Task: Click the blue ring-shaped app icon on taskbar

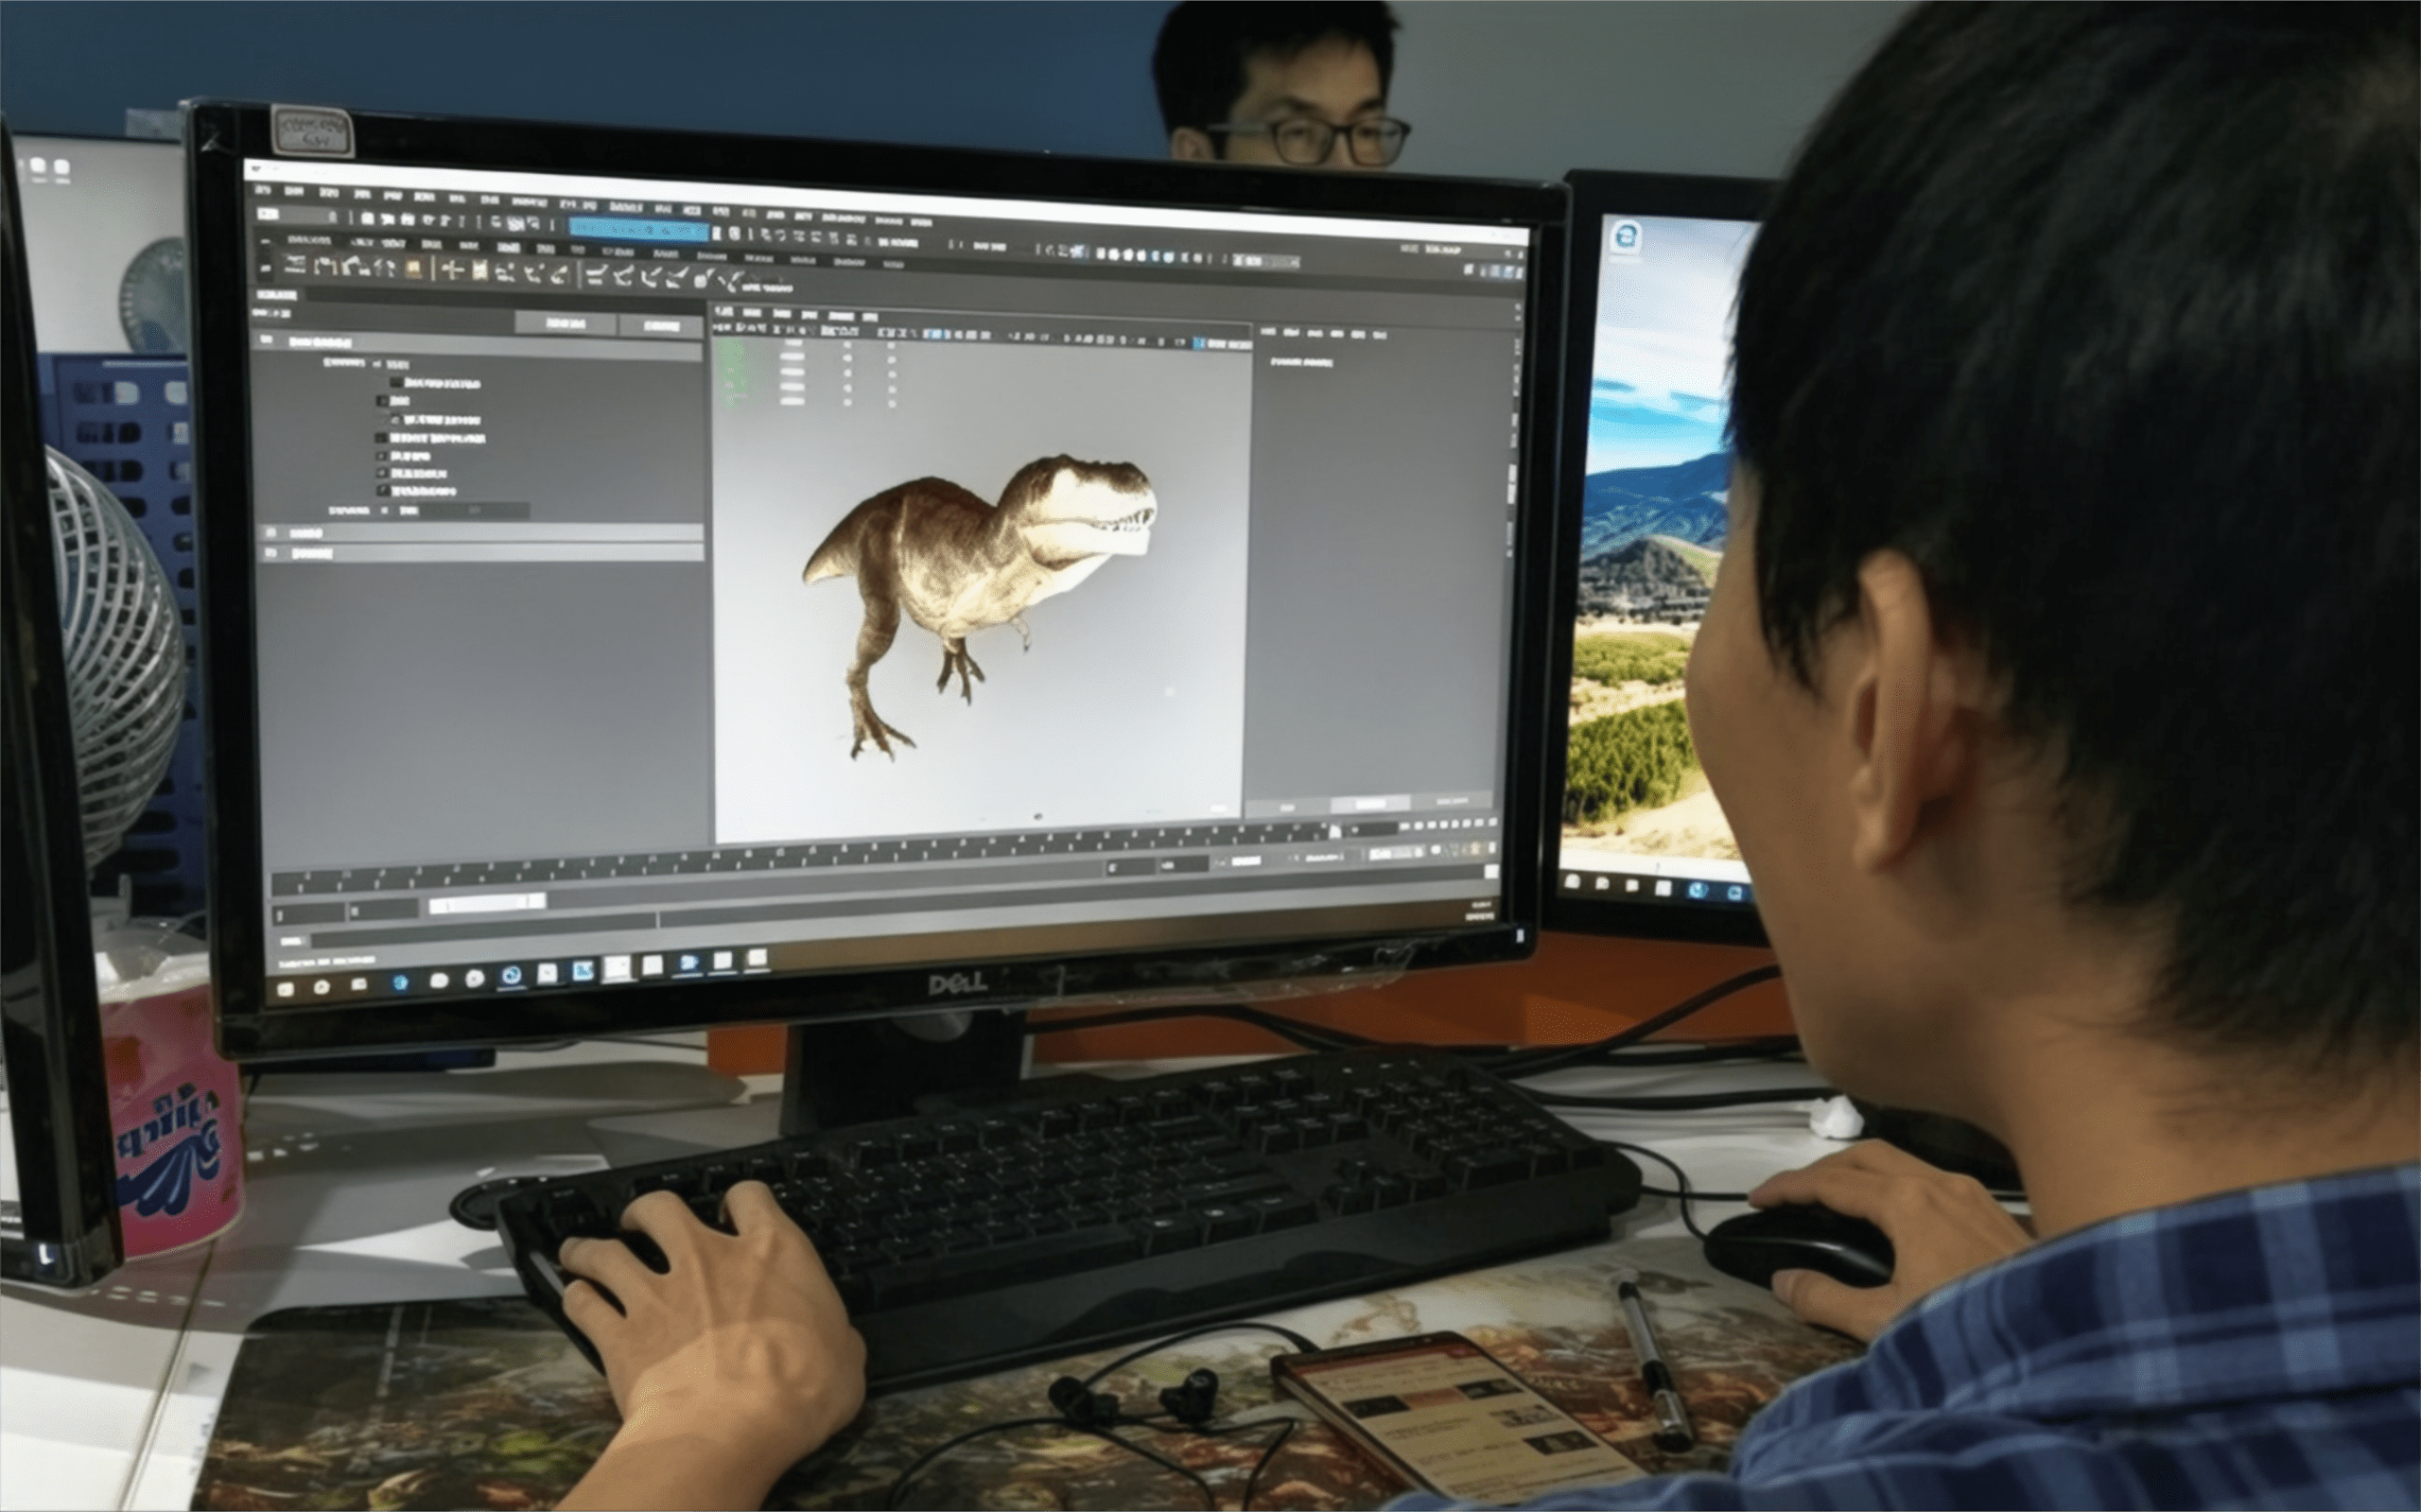Action: 513,975
